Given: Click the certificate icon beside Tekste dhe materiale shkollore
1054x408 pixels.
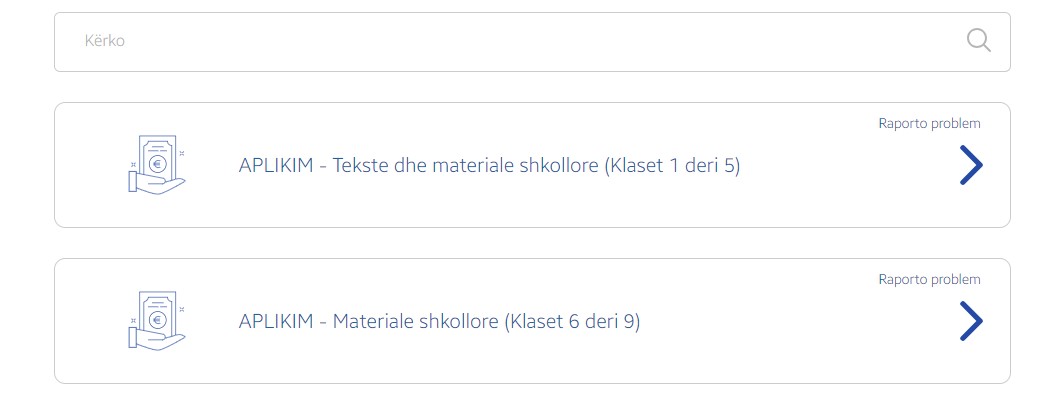Looking at the screenshot, I should coord(157,165).
